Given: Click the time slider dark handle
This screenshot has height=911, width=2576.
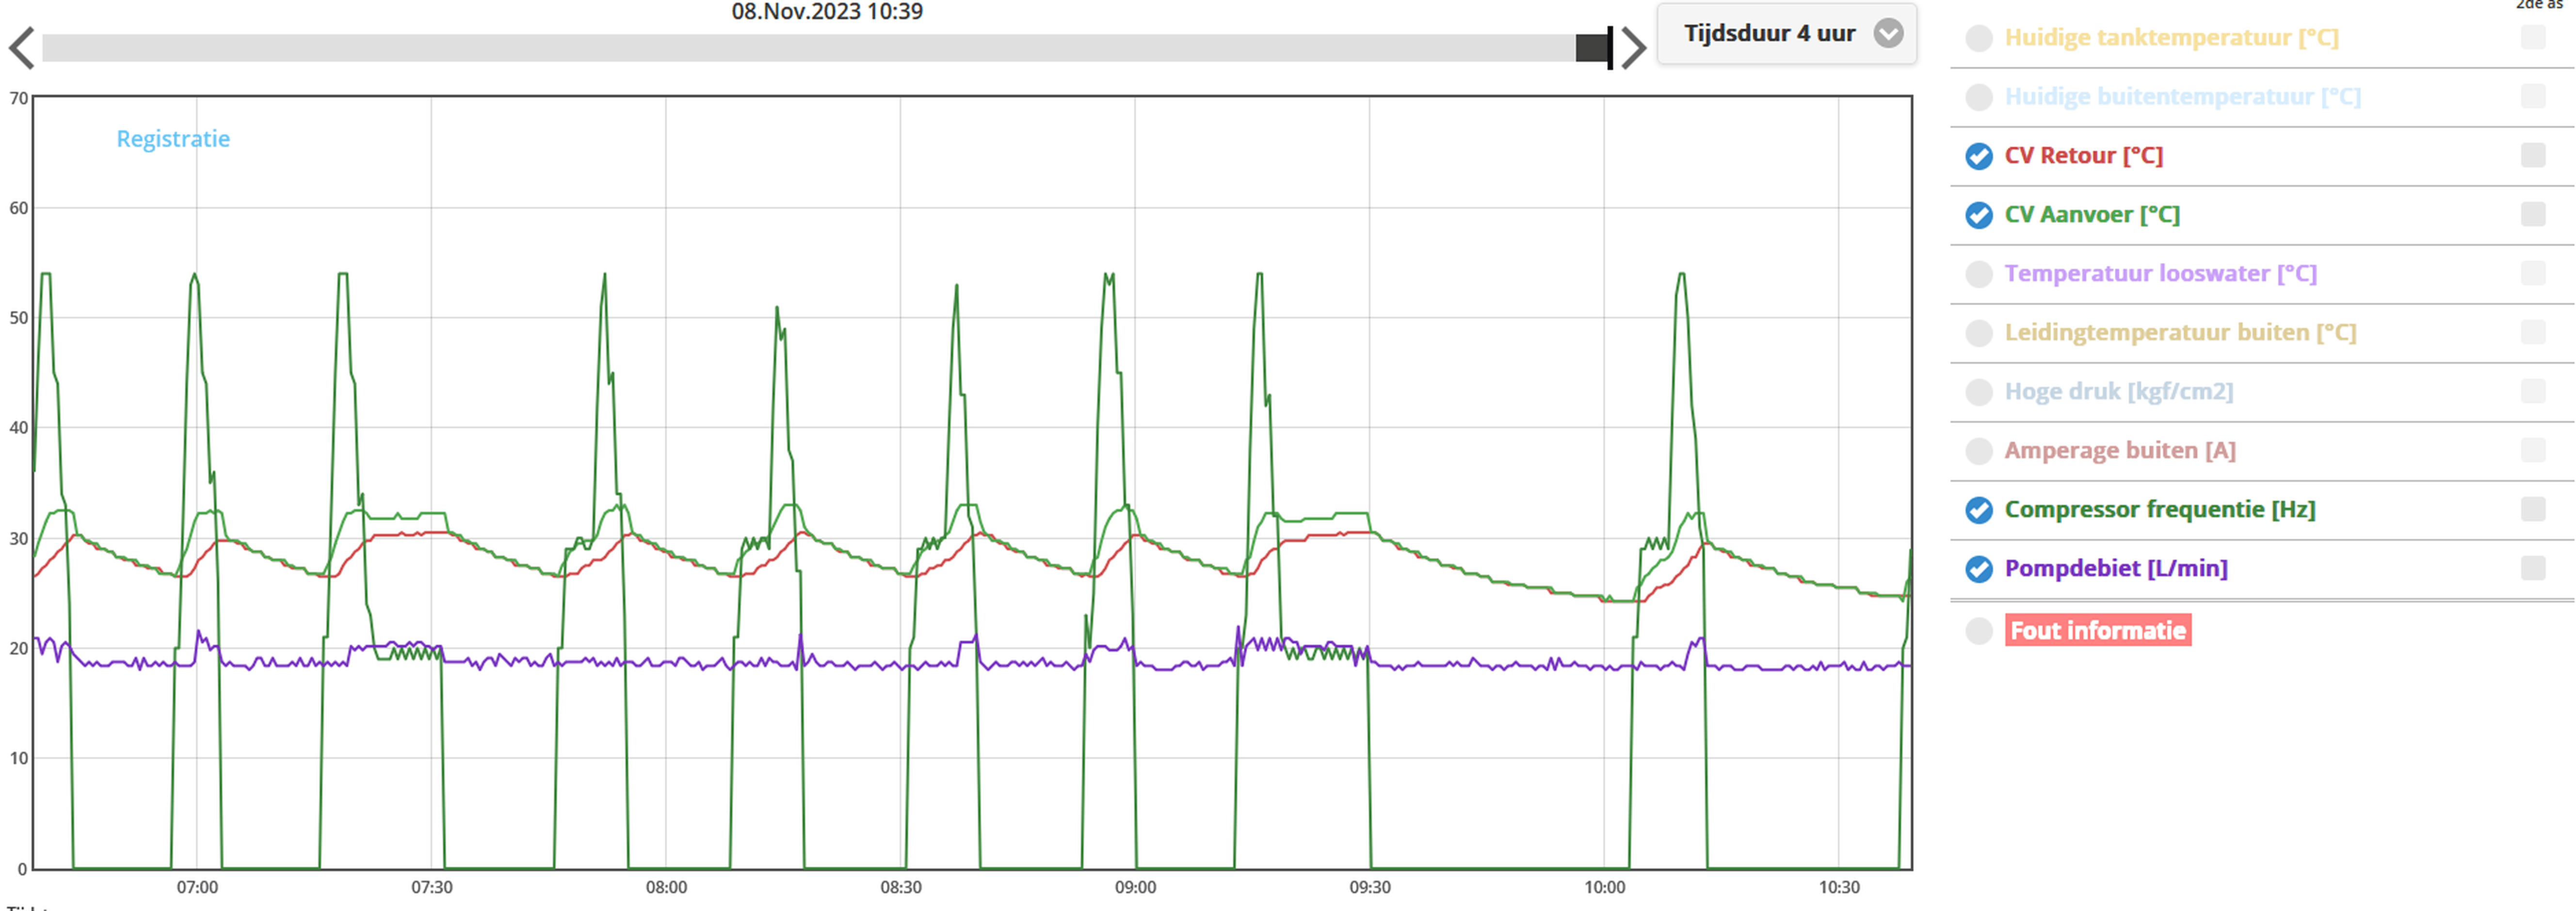Looking at the screenshot, I should pyautogui.click(x=1594, y=48).
